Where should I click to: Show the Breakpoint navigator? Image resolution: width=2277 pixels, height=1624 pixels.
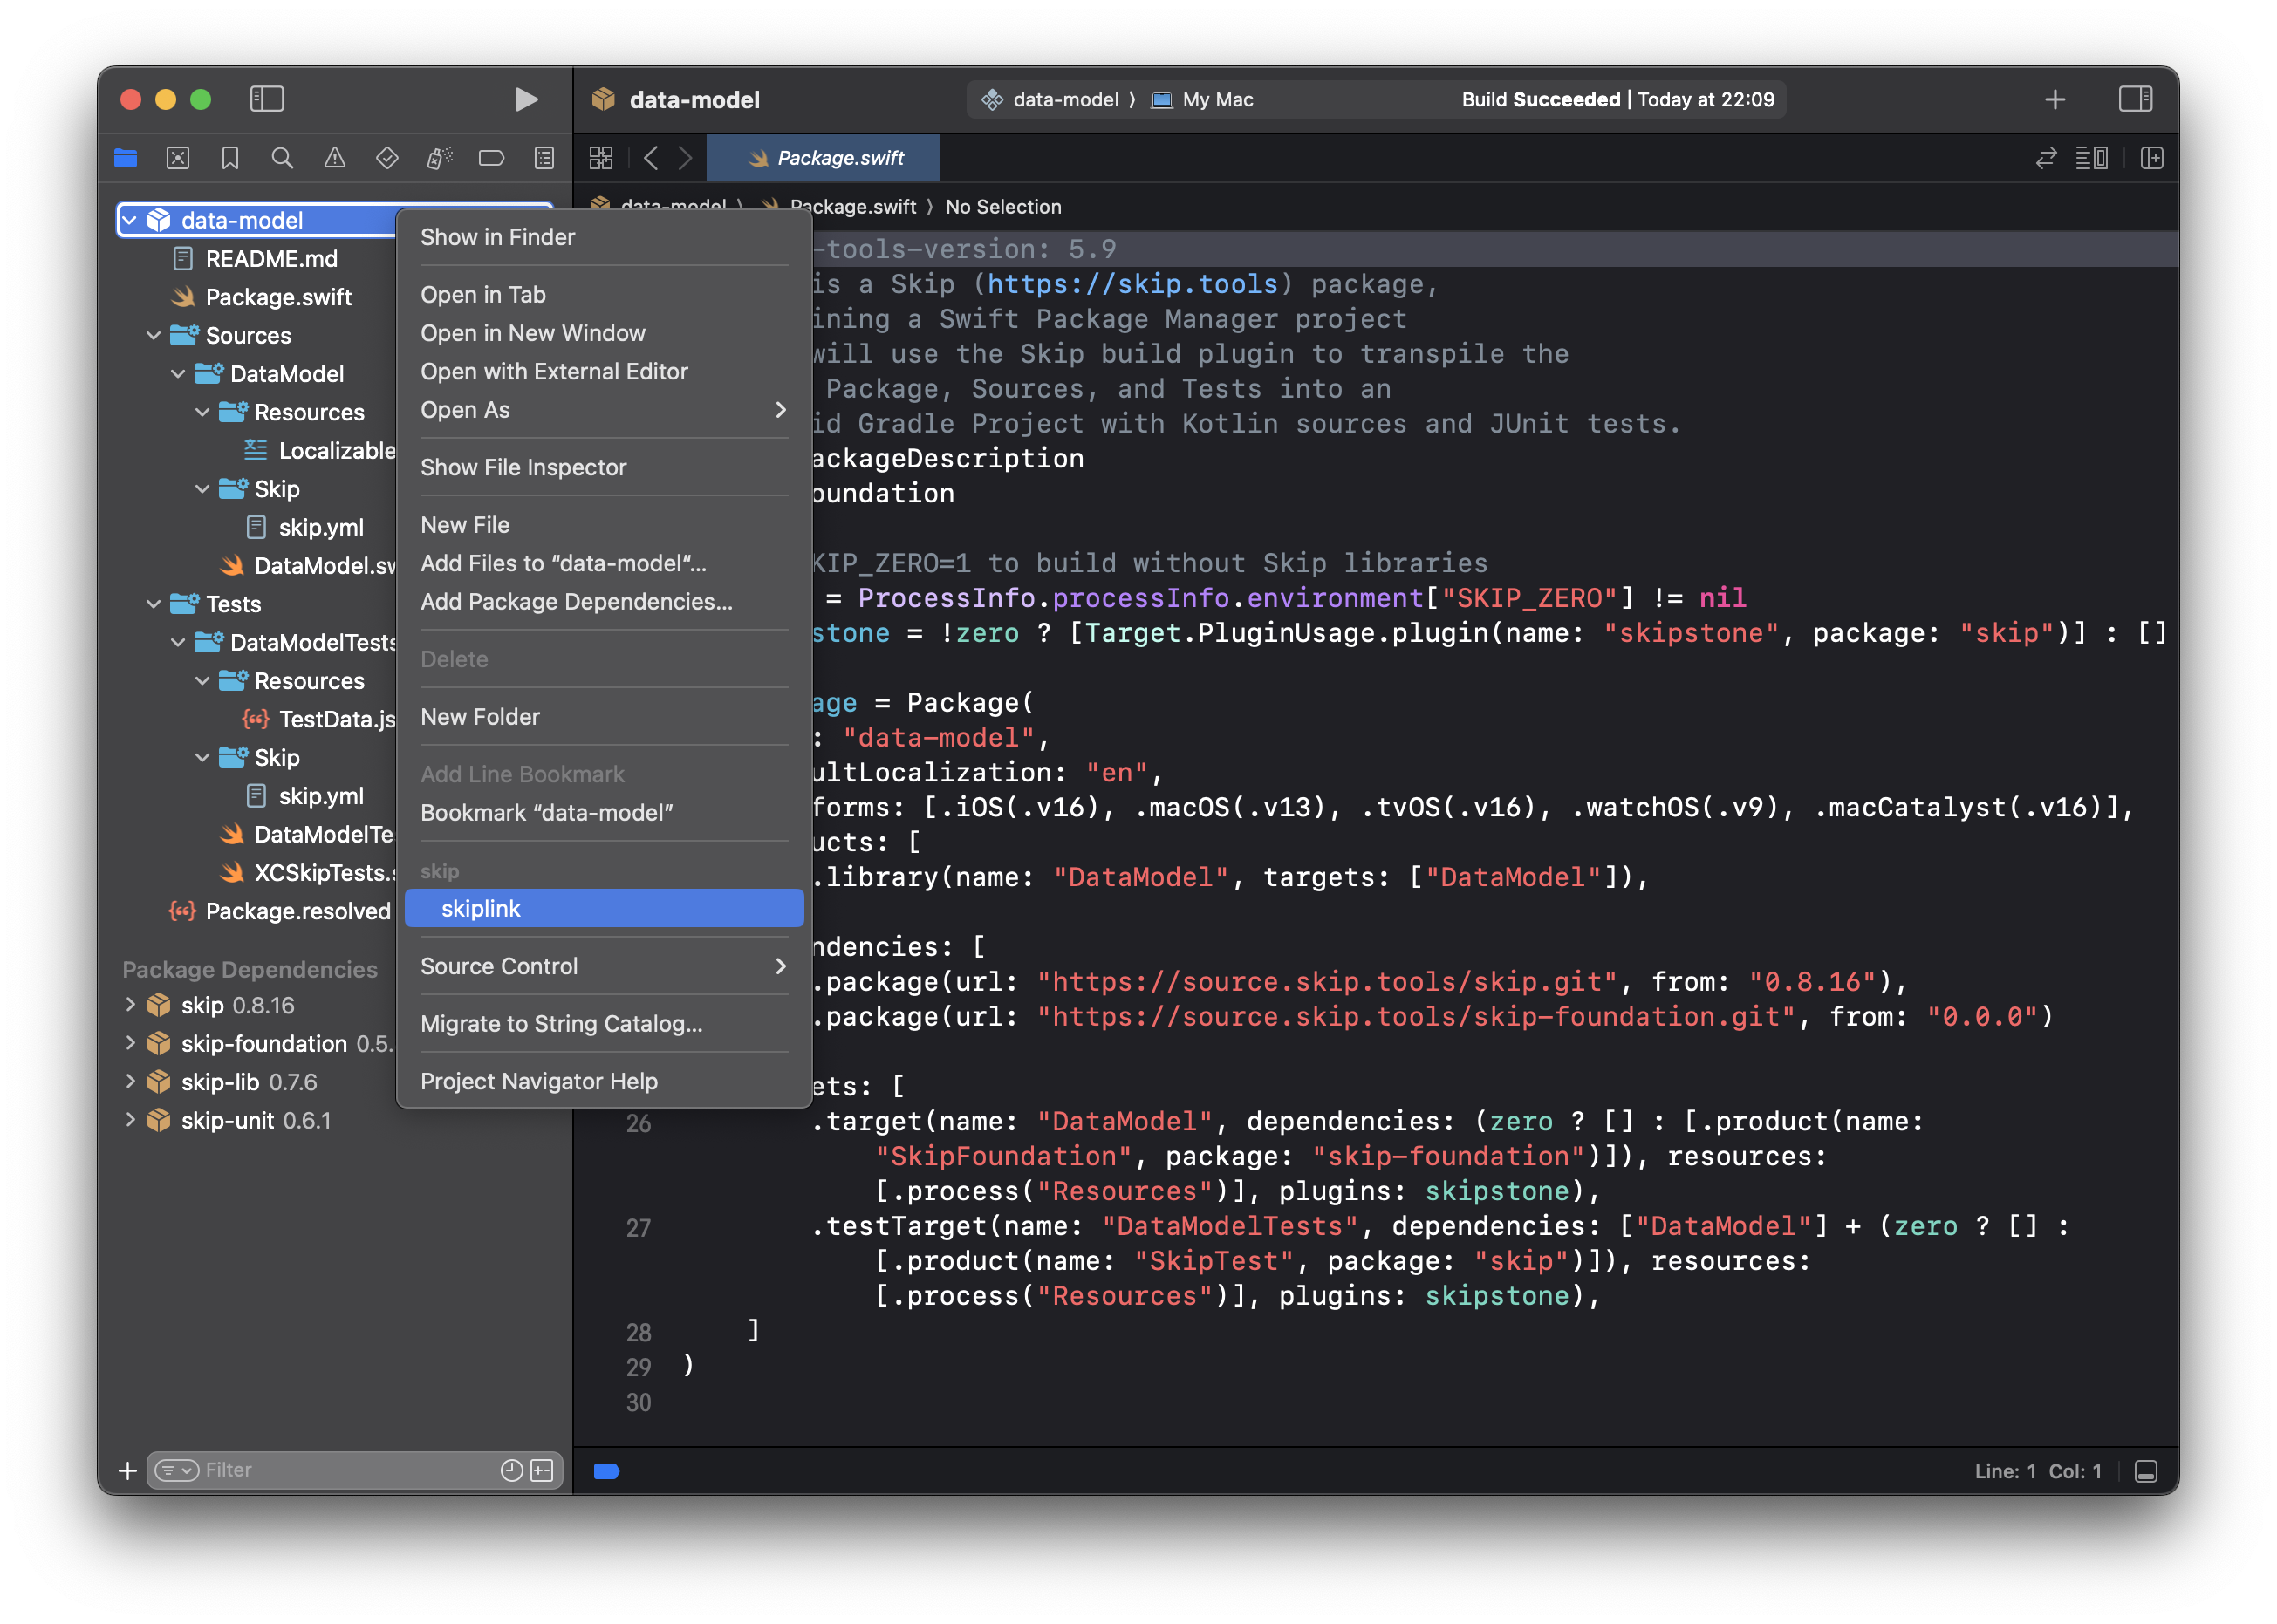(491, 158)
